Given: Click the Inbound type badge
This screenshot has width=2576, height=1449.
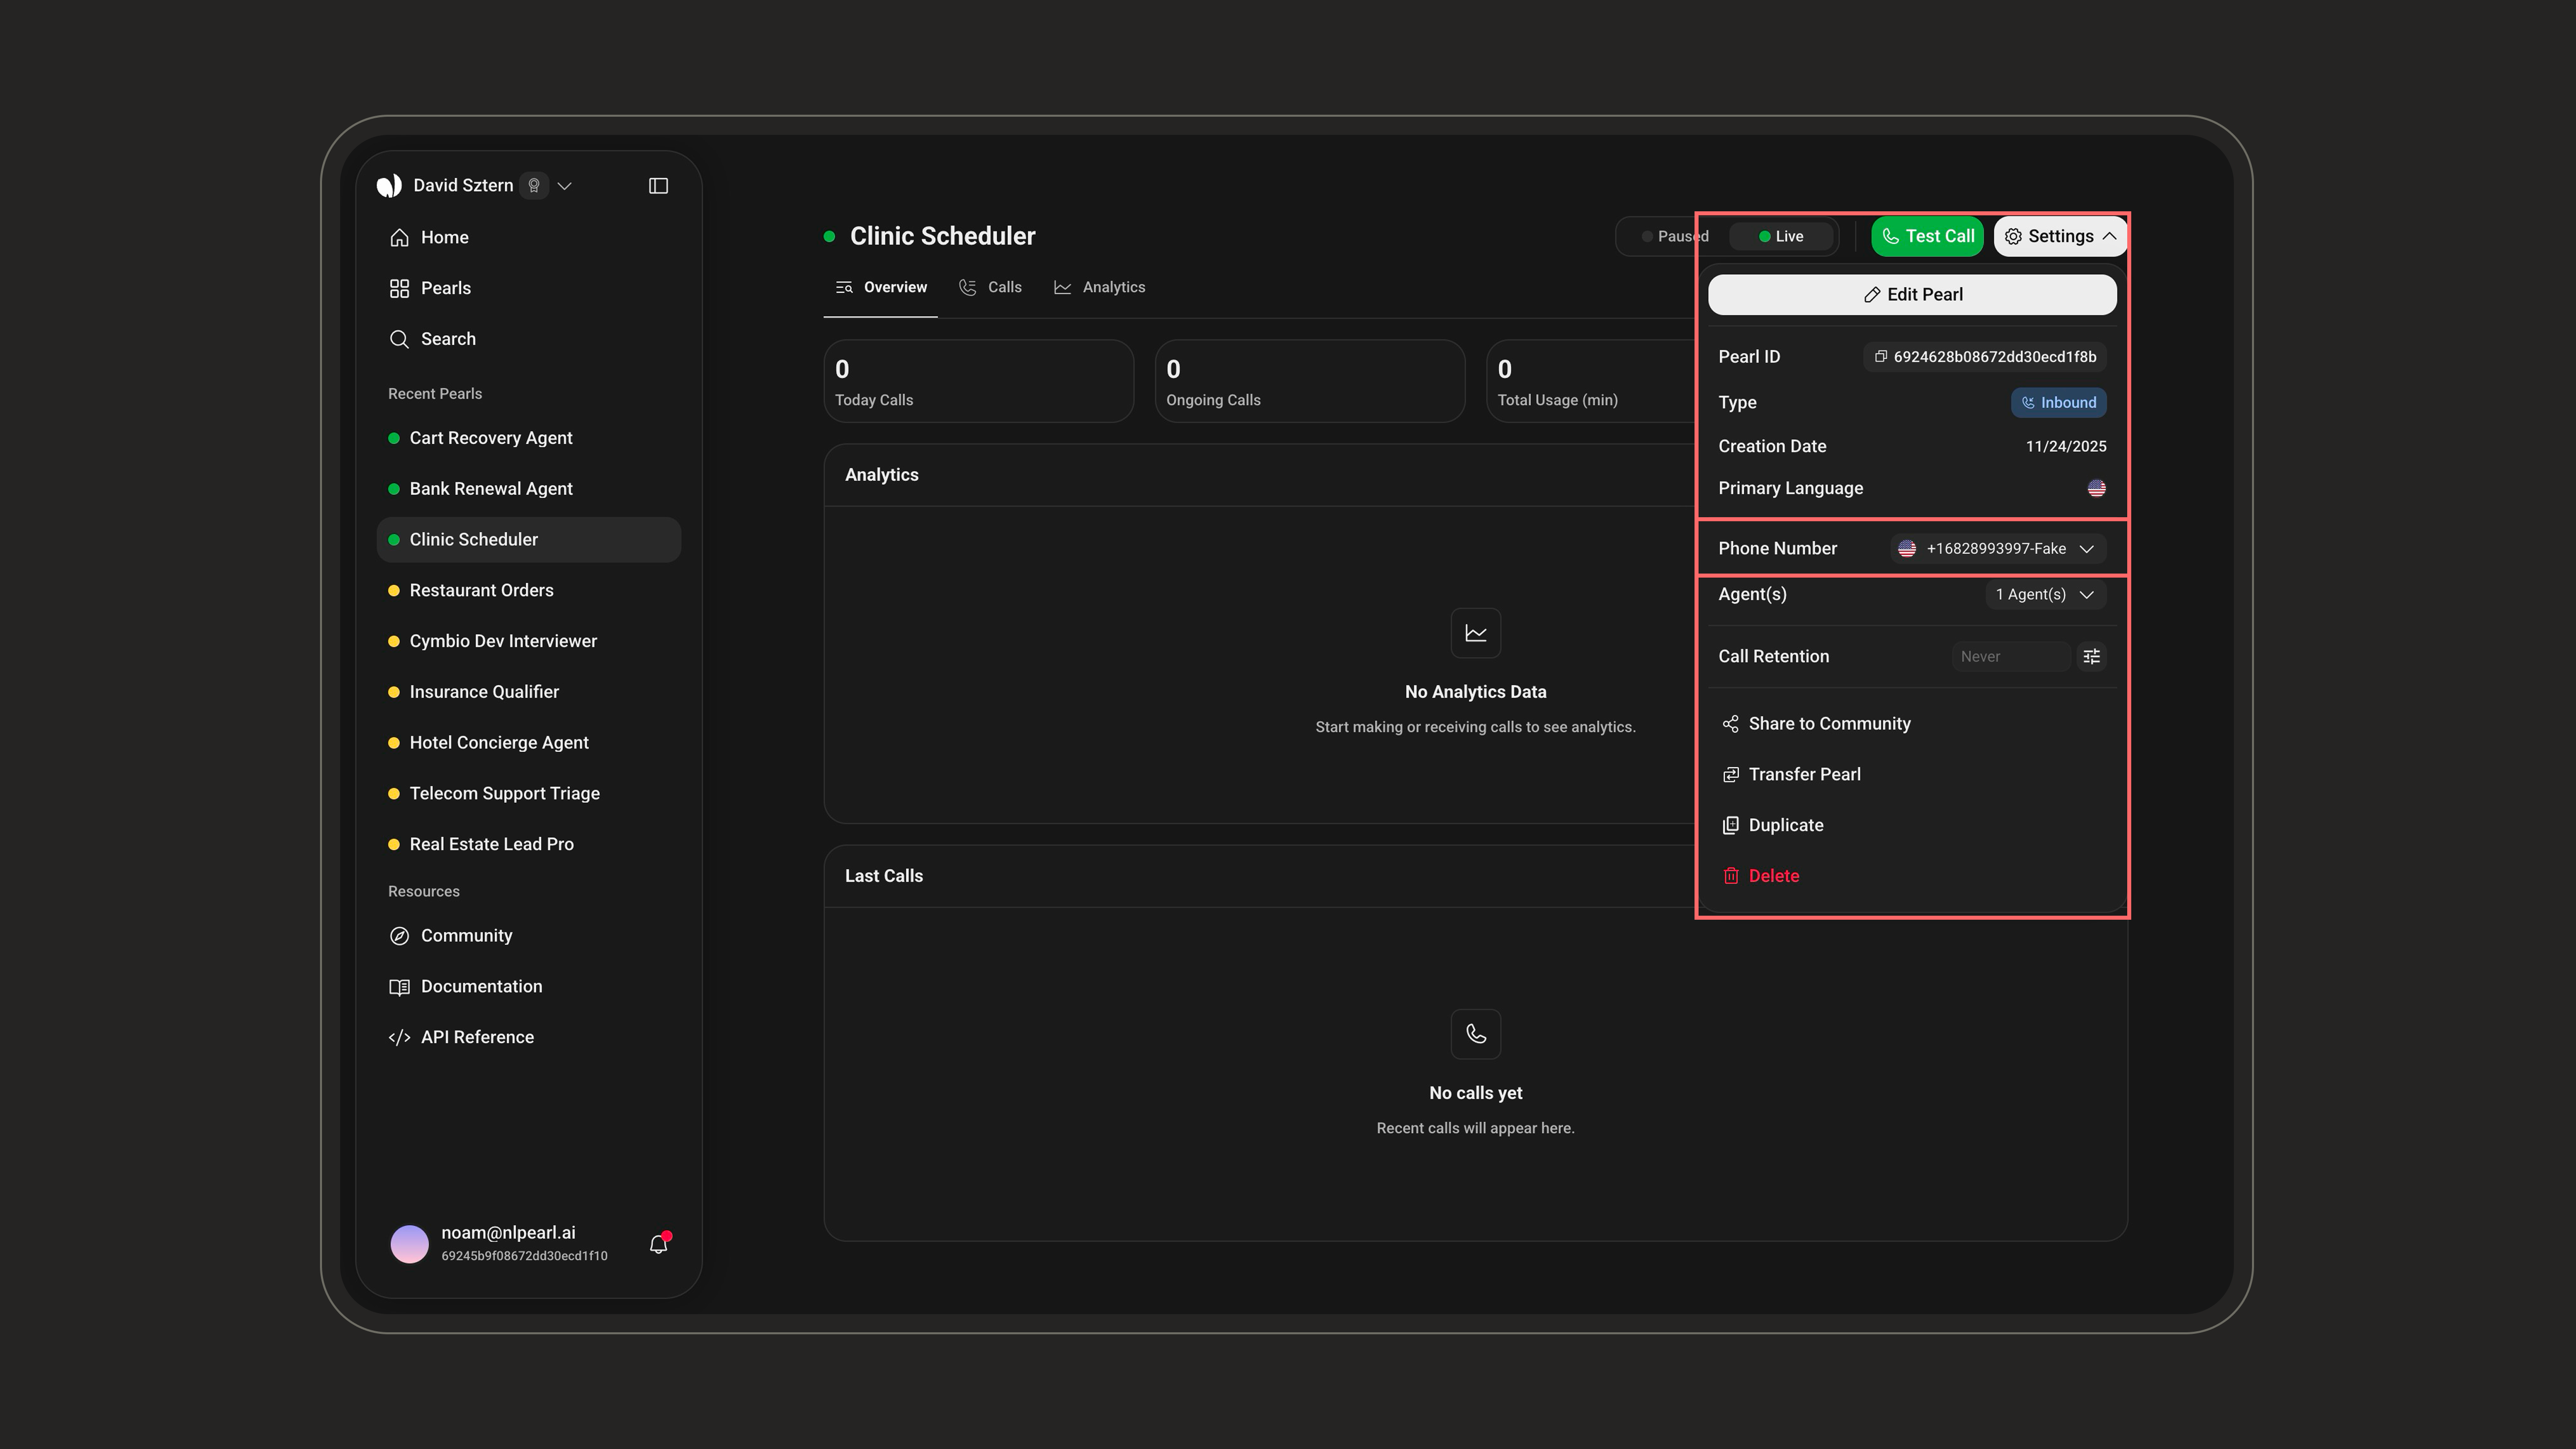Looking at the screenshot, I should [x=2059, y=403].
